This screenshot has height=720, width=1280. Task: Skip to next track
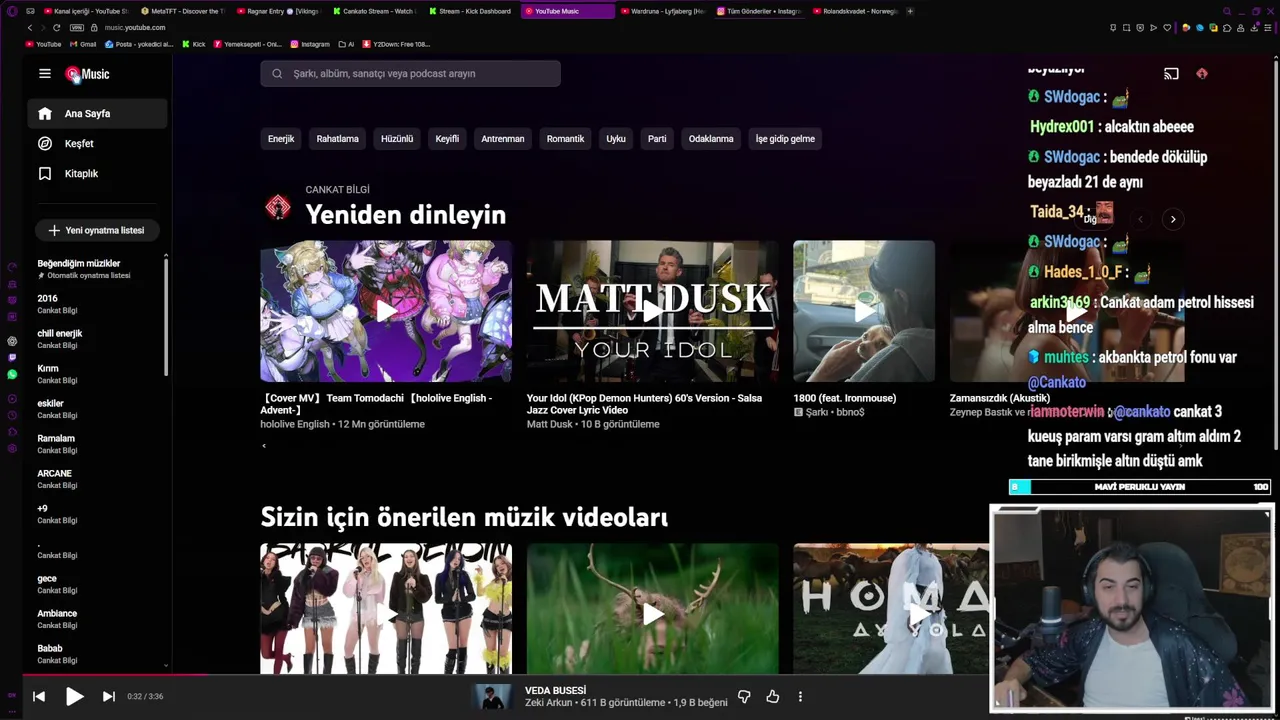tap(109, 697)
